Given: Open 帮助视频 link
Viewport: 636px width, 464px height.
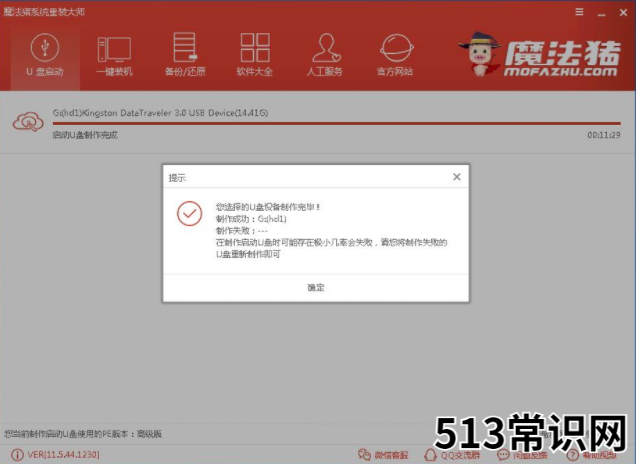Looking at the screenshot, I should 592,455.
